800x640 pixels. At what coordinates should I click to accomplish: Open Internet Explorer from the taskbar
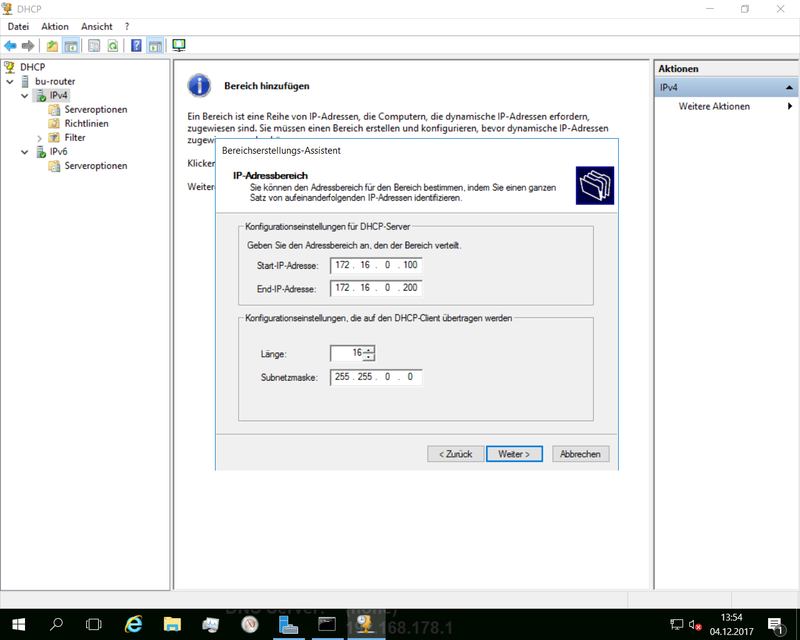pyautogui.click(x=133, y=624)
